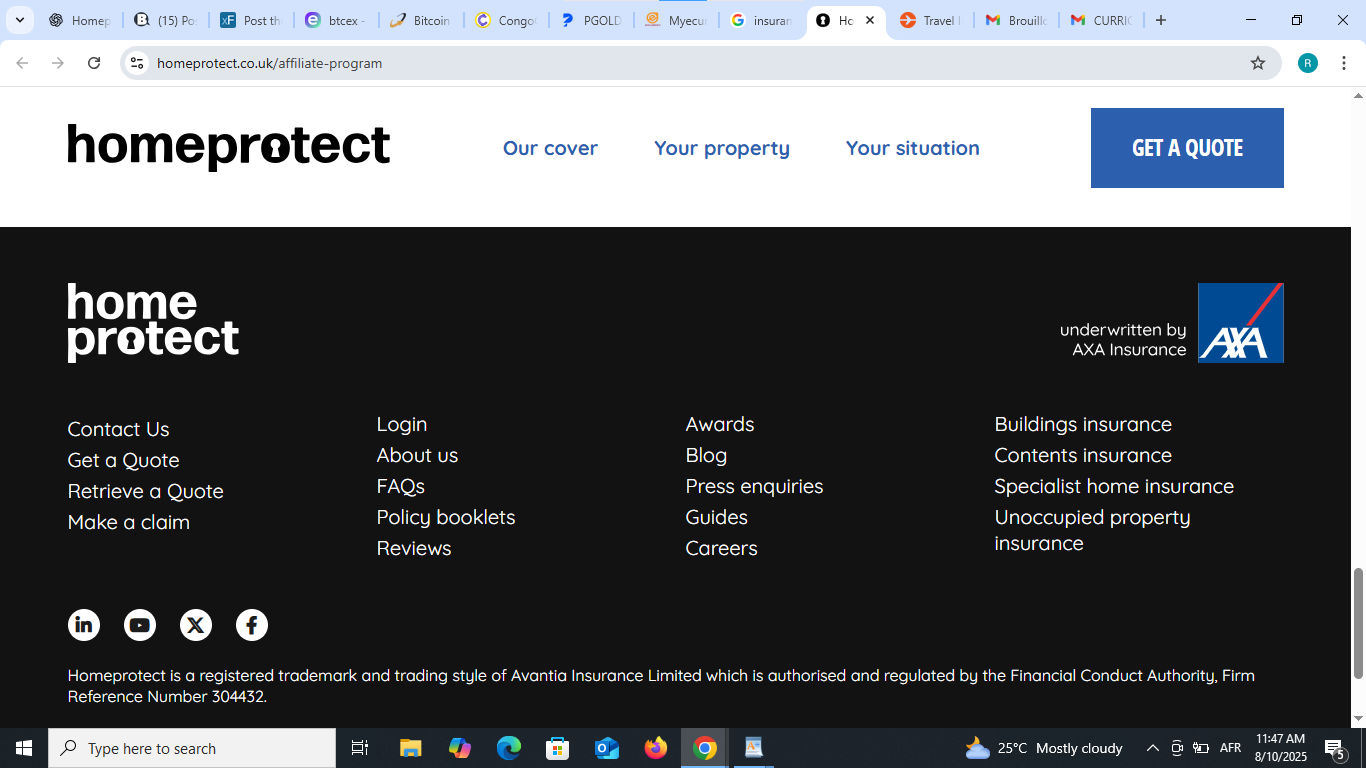This screenshot has height=768, width=1366.
Task: Open Copilot app from taskbar
Action: point(460,748)
